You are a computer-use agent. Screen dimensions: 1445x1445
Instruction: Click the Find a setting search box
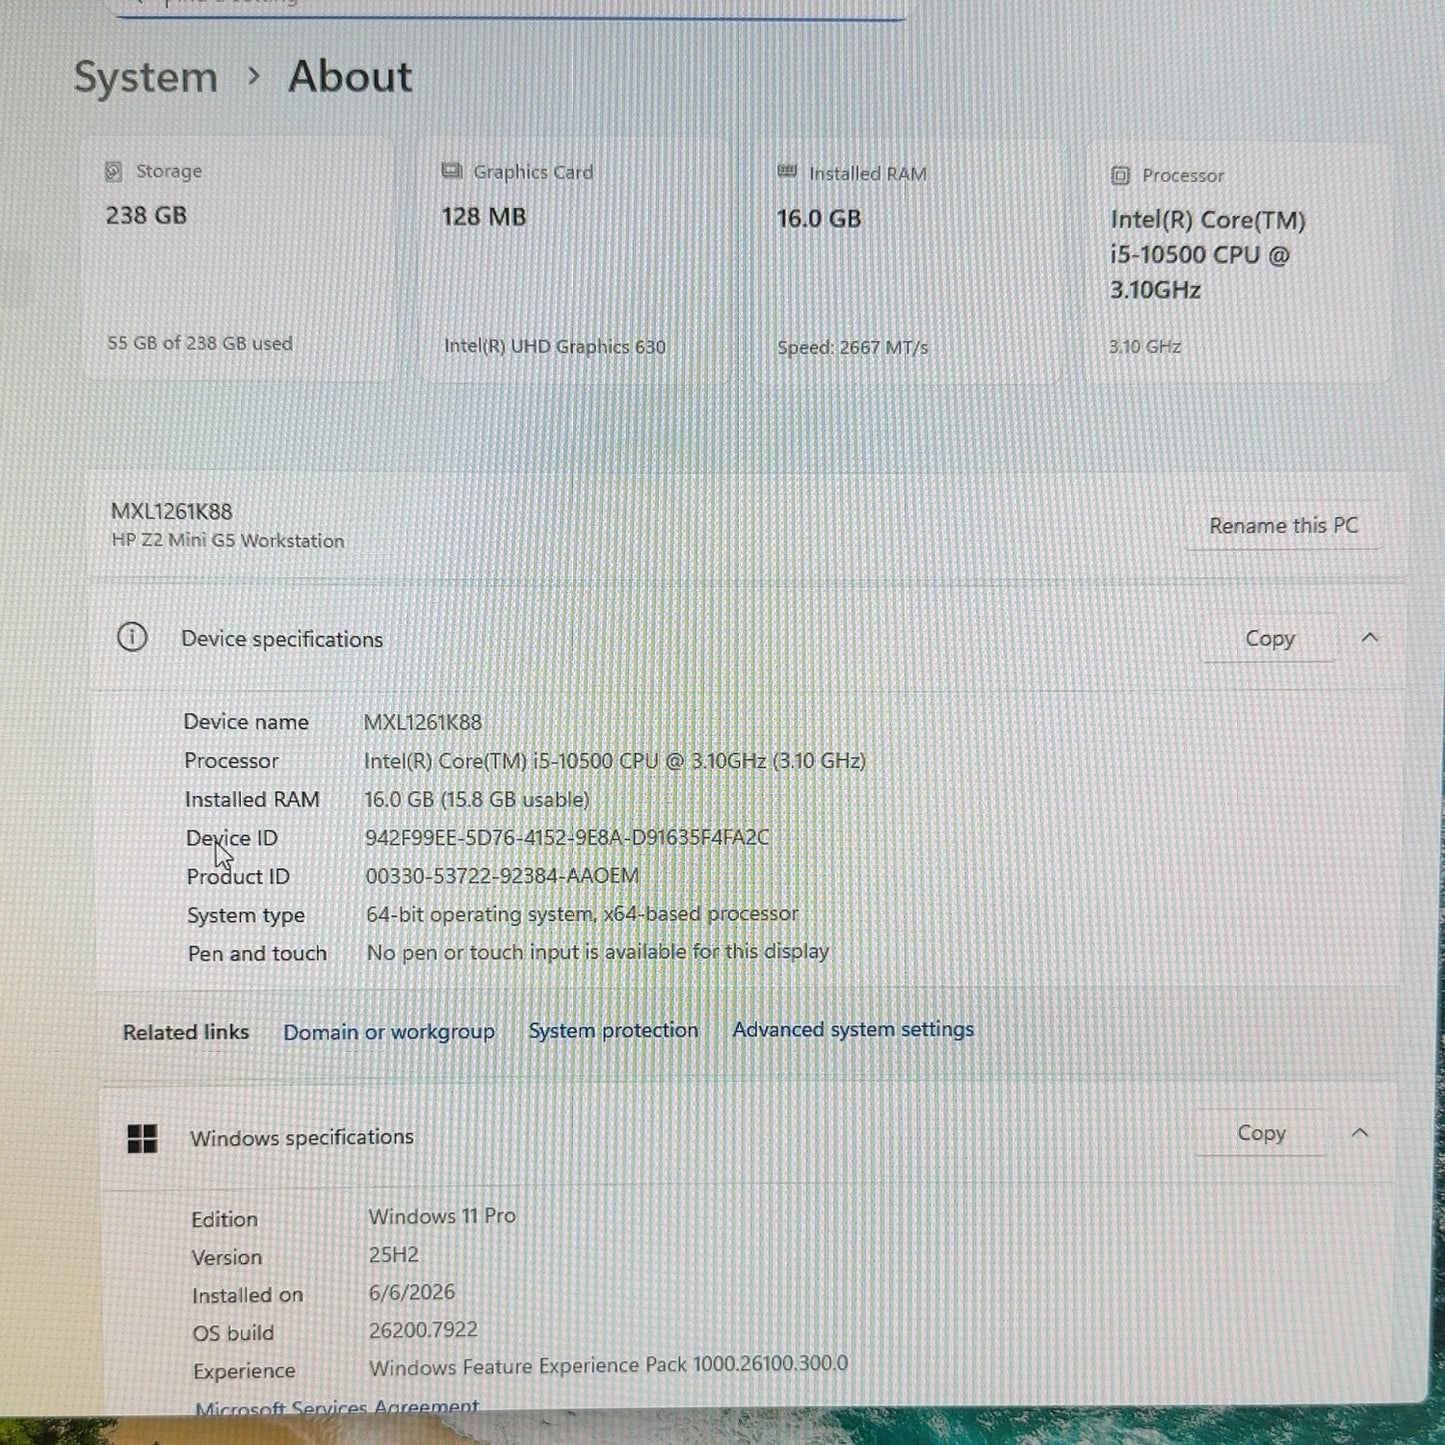click(510, 8)
